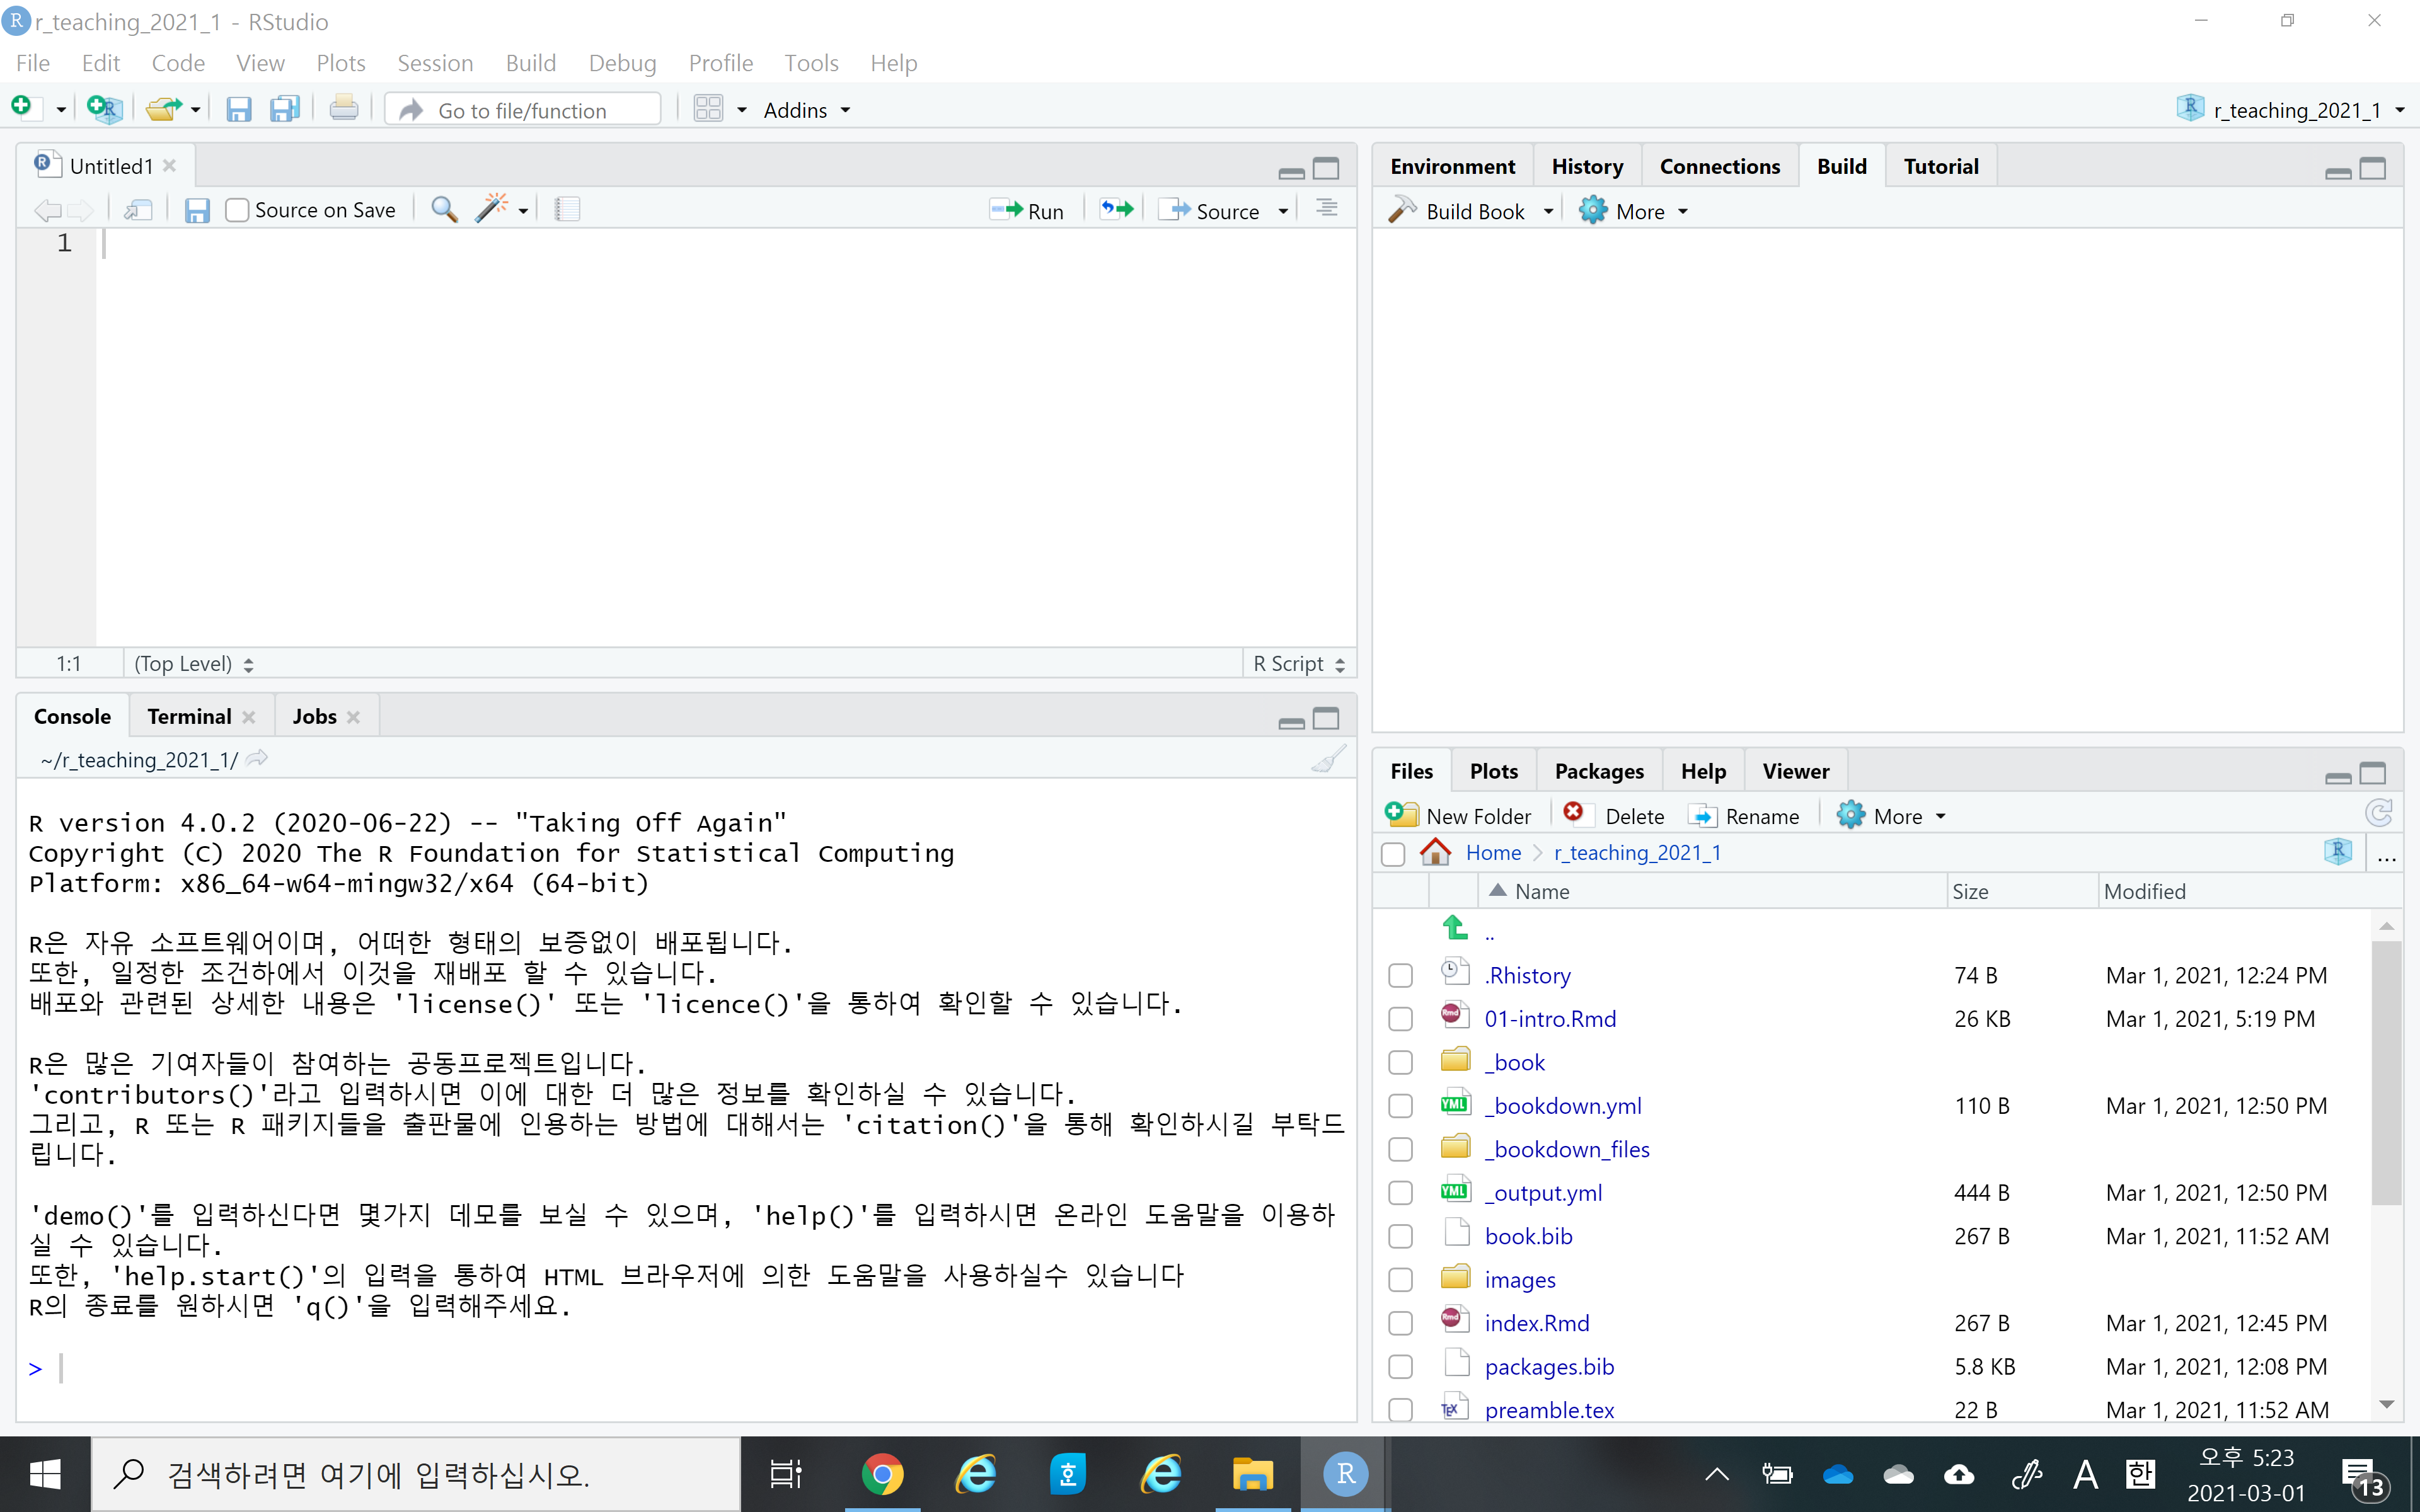Click the Go to file/function field
This screenshot has width=2420, height=1512.
click(x=523, y=110)
